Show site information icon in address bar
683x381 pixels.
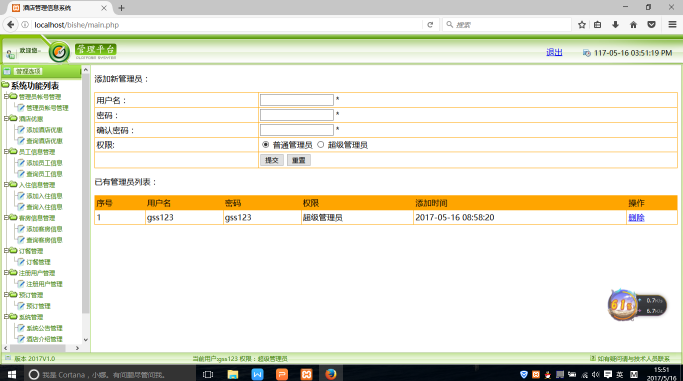coord(25,25)
